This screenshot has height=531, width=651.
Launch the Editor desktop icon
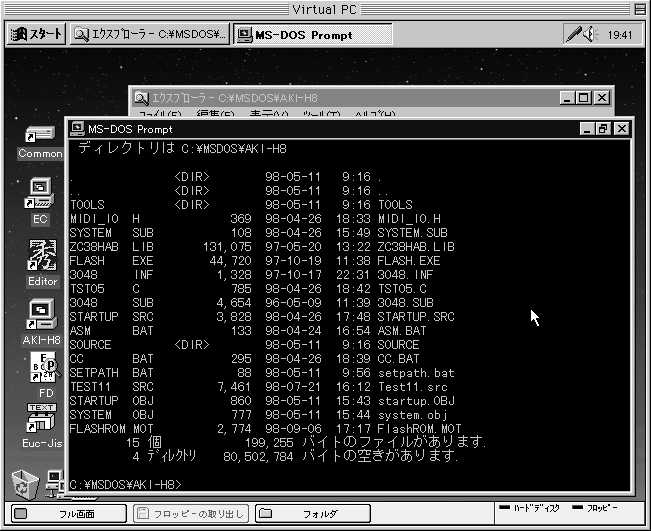pyautogui.click(x=42, y=255)
